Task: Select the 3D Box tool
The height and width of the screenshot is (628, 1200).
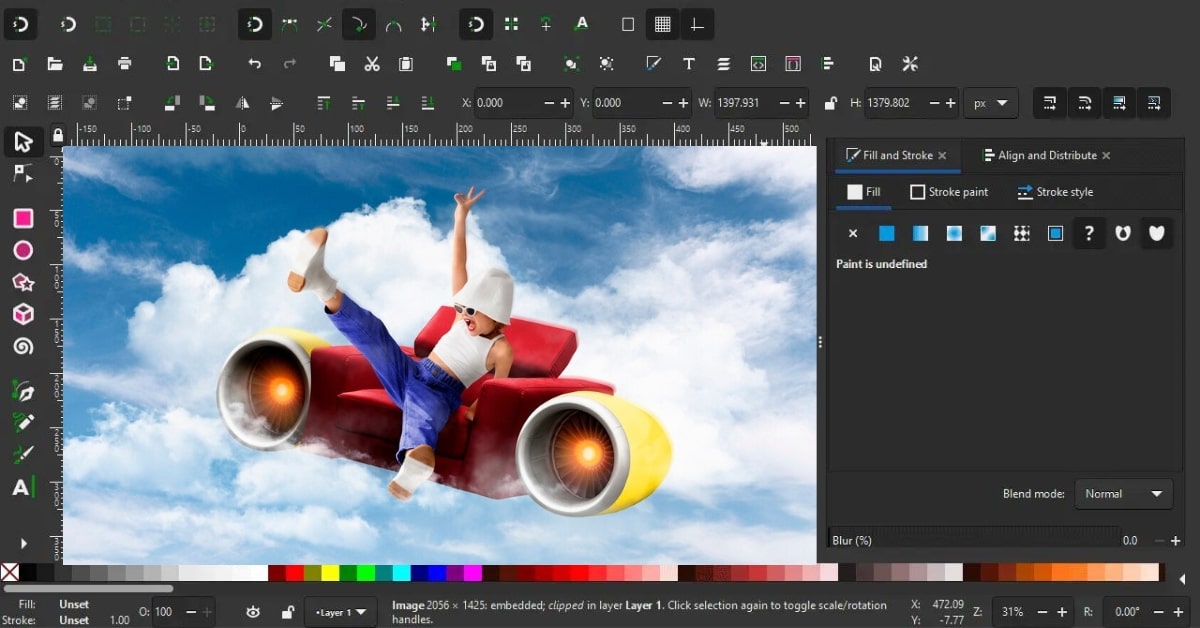Action: [23, 314]
